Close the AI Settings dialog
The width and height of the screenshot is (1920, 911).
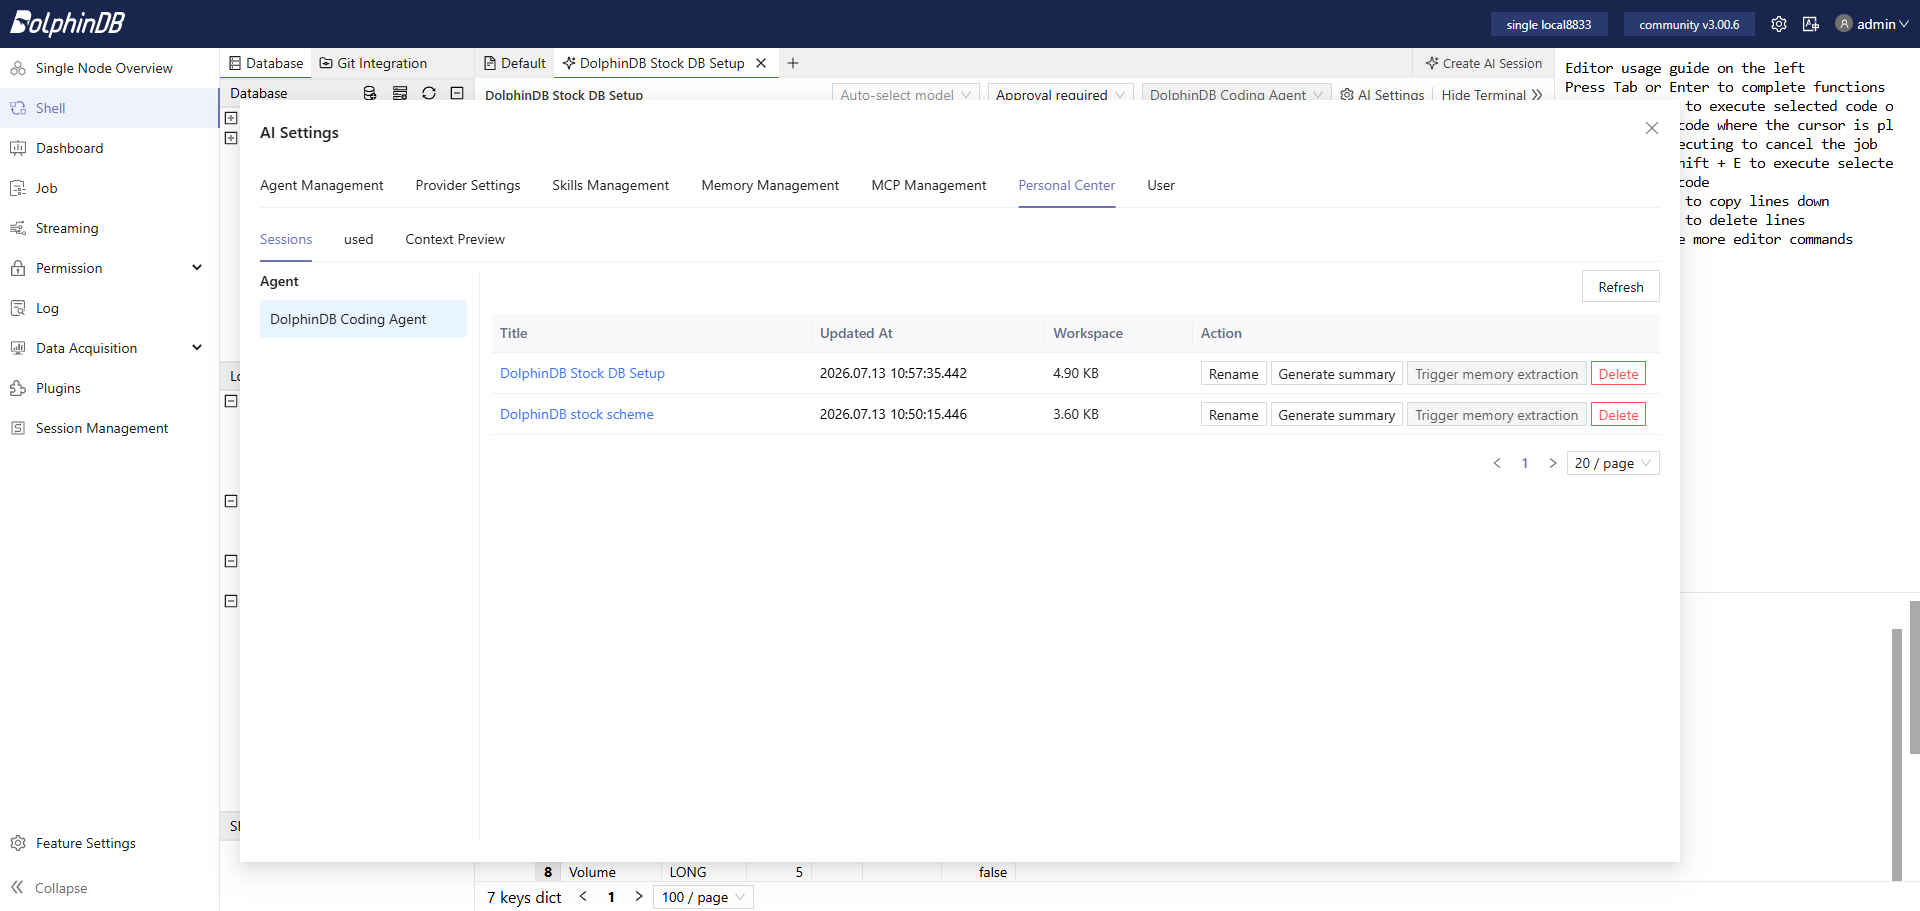(x=1652, y=128)
